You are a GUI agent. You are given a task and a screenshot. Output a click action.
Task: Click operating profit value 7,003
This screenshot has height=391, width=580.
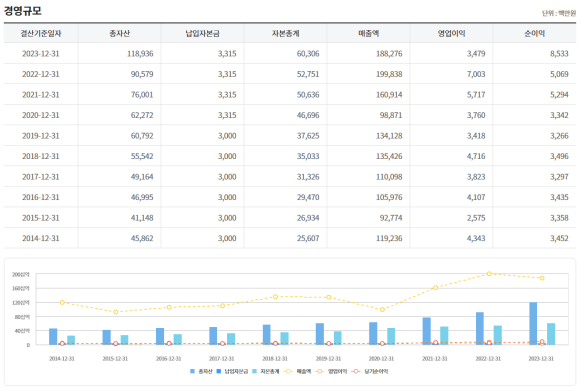tap(476, 74)
